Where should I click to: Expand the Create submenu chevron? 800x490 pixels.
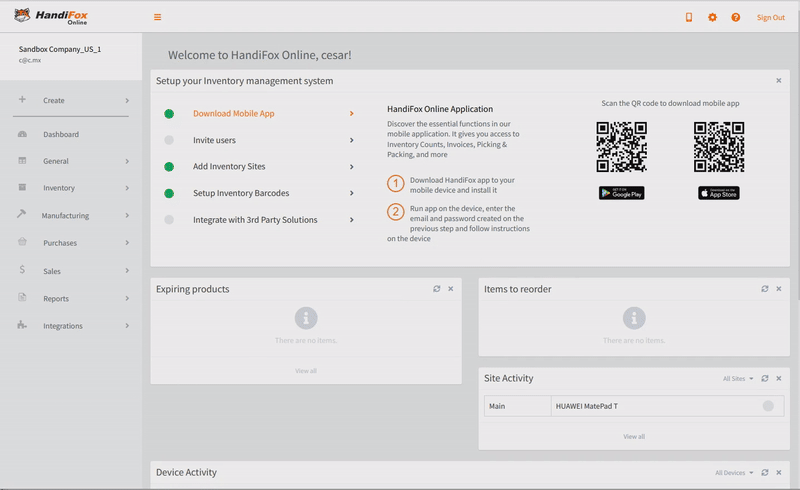point(127,101)
